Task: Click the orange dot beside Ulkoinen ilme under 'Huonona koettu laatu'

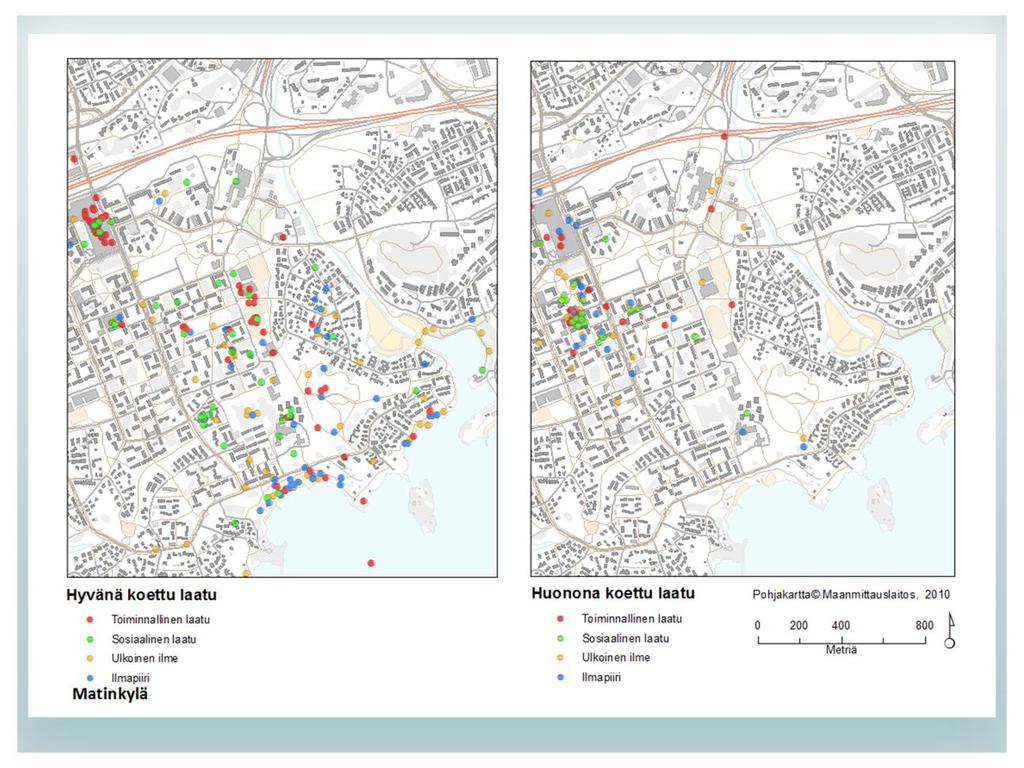Action: click(x=560, y=658)
